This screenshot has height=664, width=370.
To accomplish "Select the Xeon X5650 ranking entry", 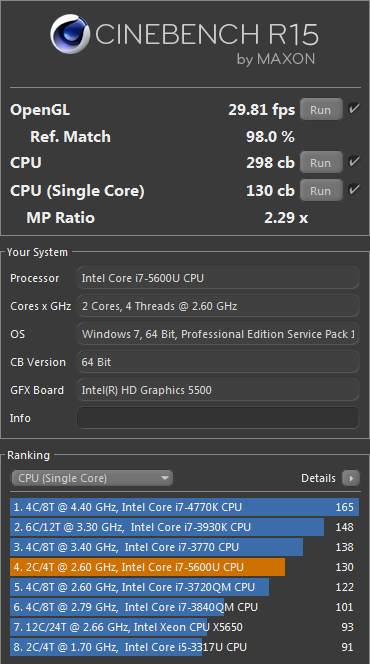I will point(185,627).
